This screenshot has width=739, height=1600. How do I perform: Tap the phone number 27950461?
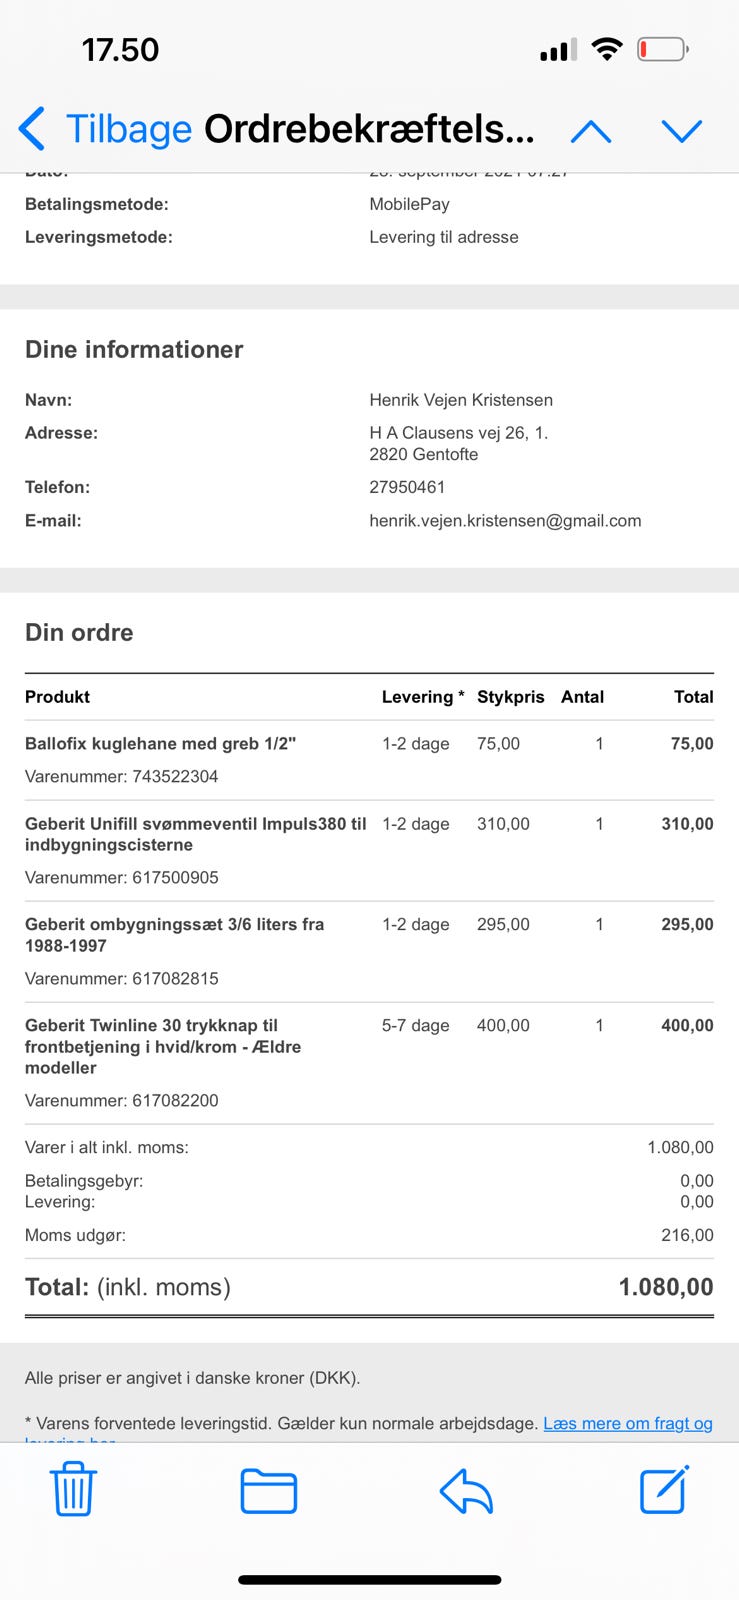407,487
